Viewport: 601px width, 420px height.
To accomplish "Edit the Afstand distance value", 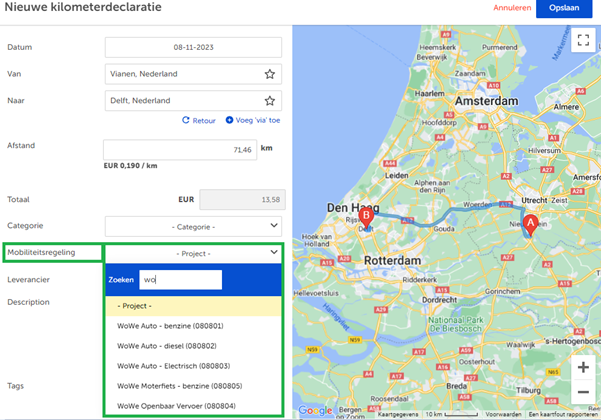I will coord(180,150).
